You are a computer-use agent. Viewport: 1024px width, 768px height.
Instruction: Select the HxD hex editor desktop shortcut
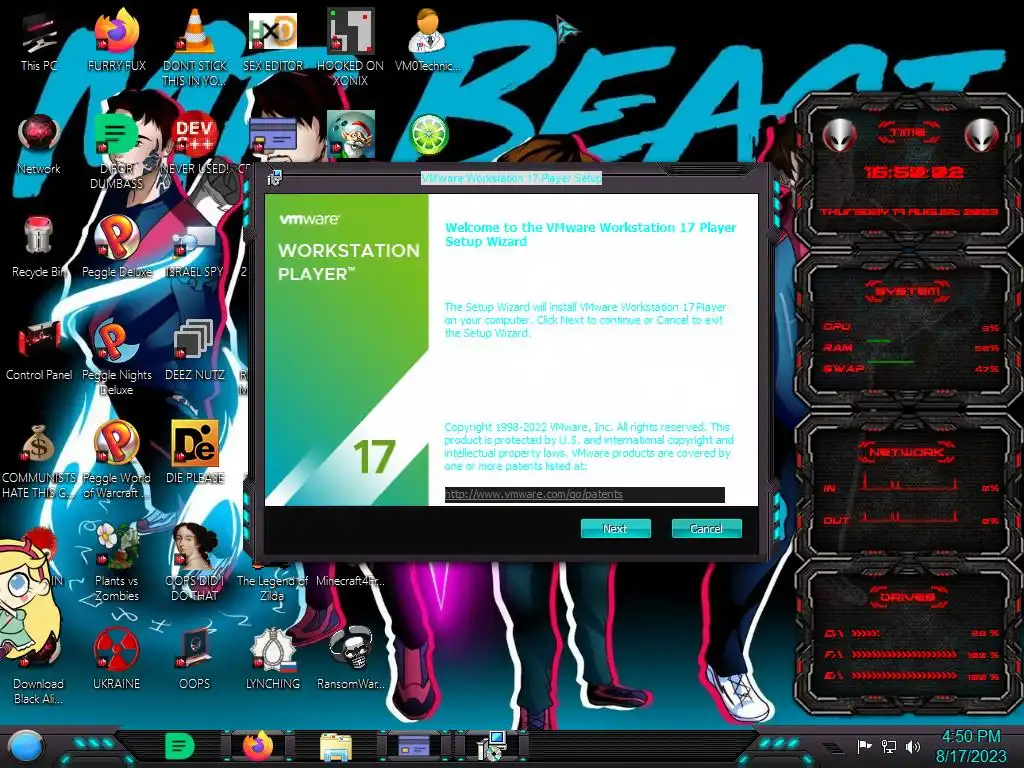(273, 41)
